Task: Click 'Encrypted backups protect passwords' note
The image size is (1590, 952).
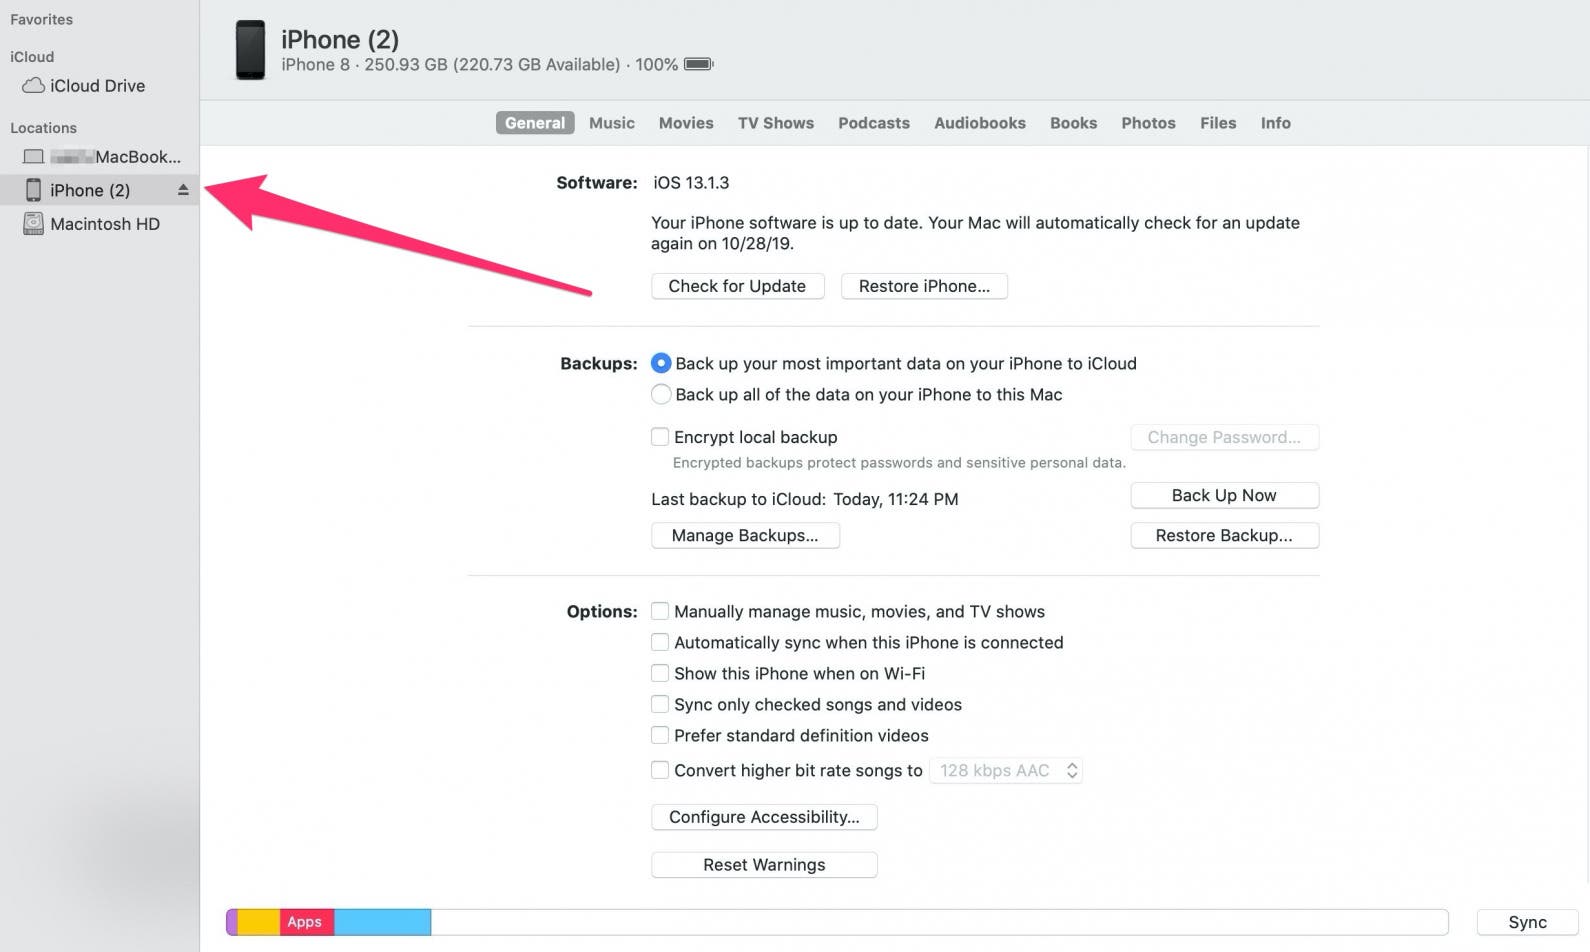Action: [899, 463]
